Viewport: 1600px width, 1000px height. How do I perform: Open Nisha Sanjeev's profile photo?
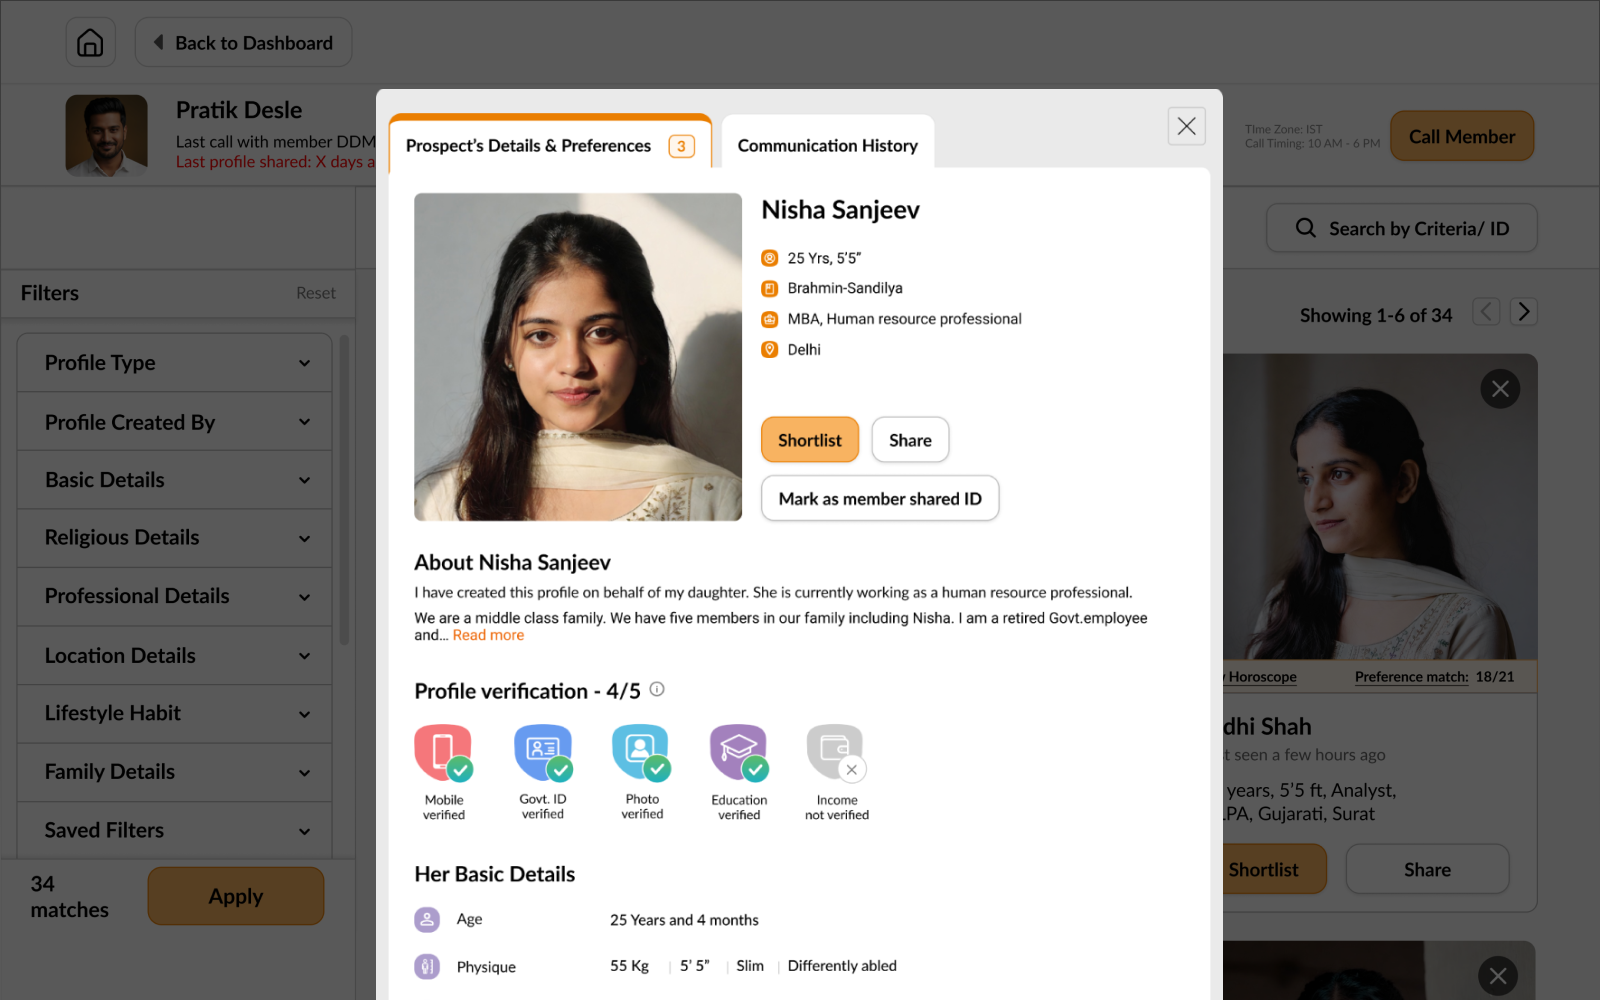[578, 357]
